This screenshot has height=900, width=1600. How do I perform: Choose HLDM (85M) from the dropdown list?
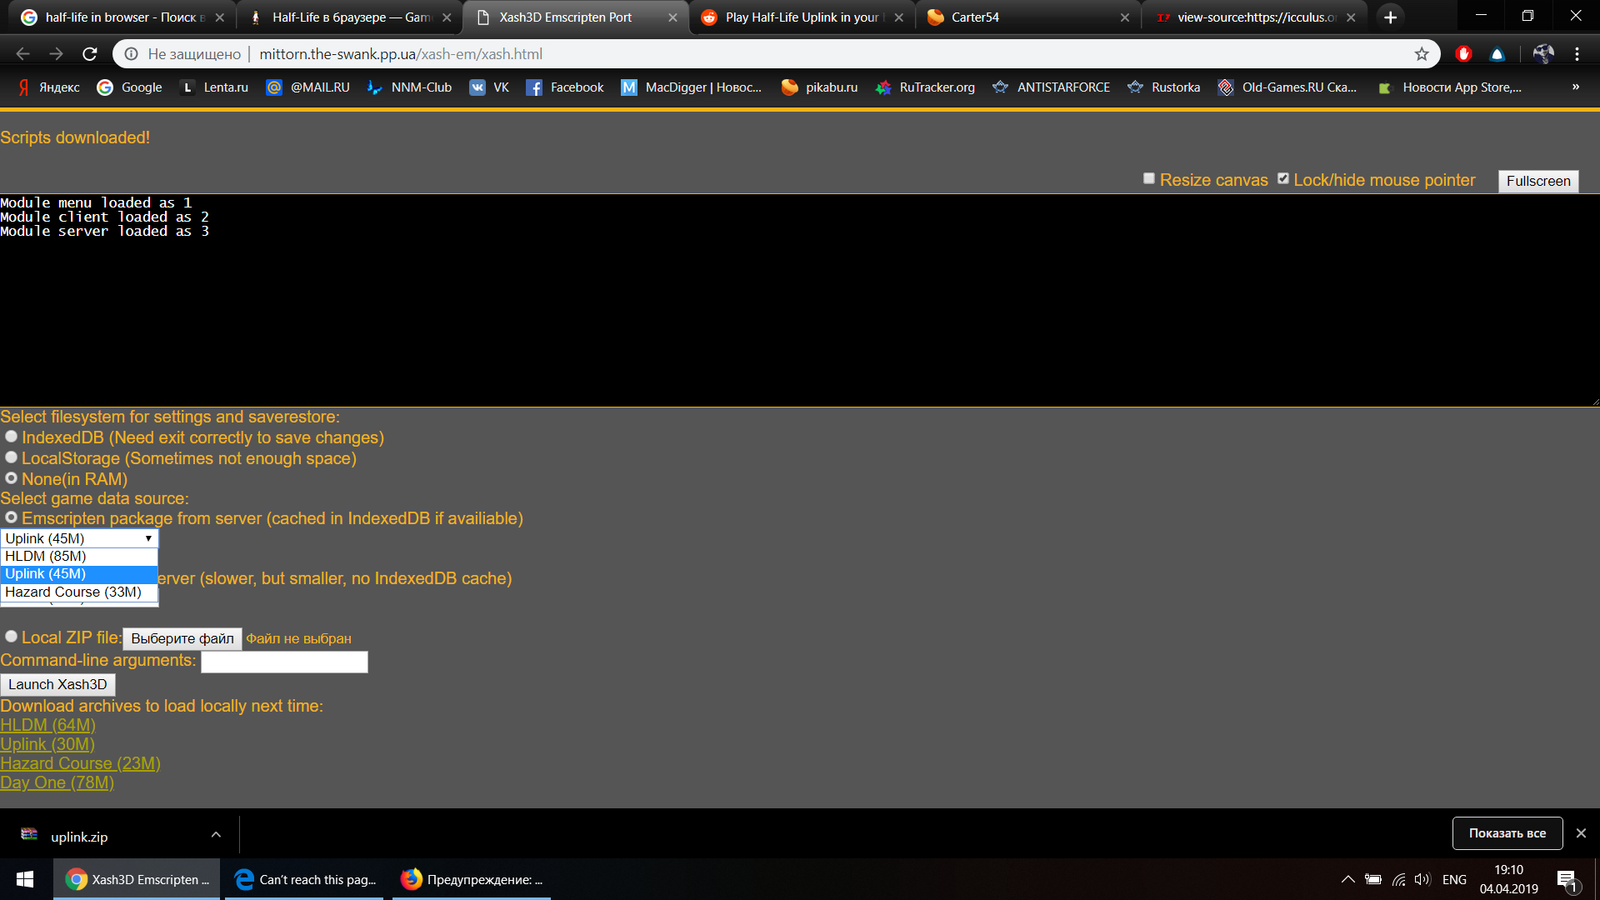pos(79,556)
